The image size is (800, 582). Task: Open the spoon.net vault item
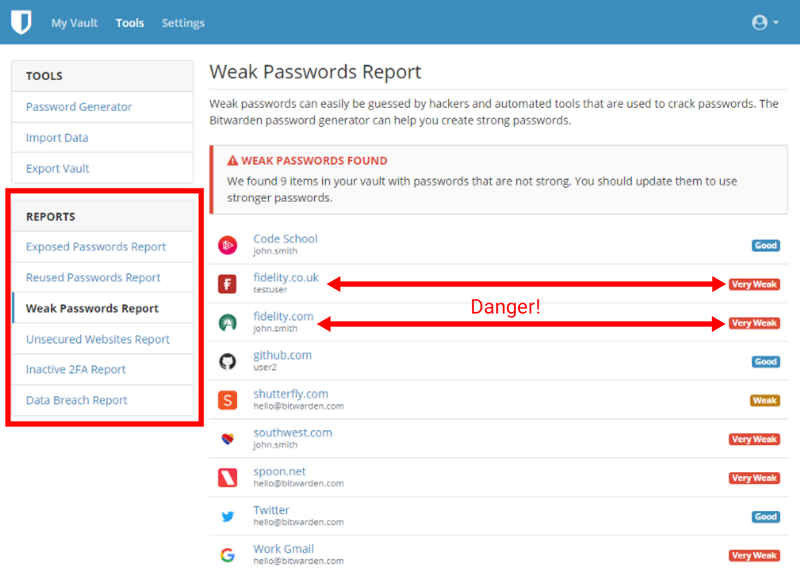[280, 471]
